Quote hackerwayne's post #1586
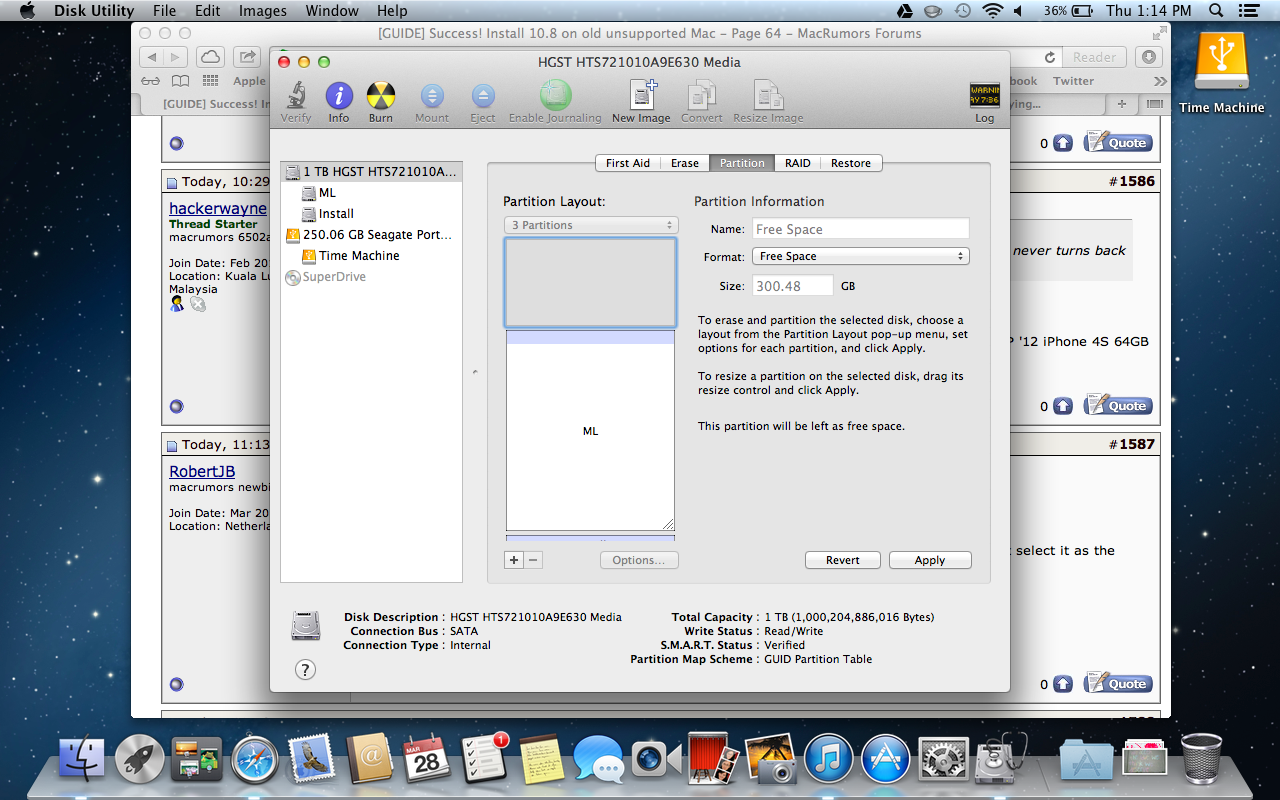Viewport: 1280px width, 800px height. [1118, 406]
